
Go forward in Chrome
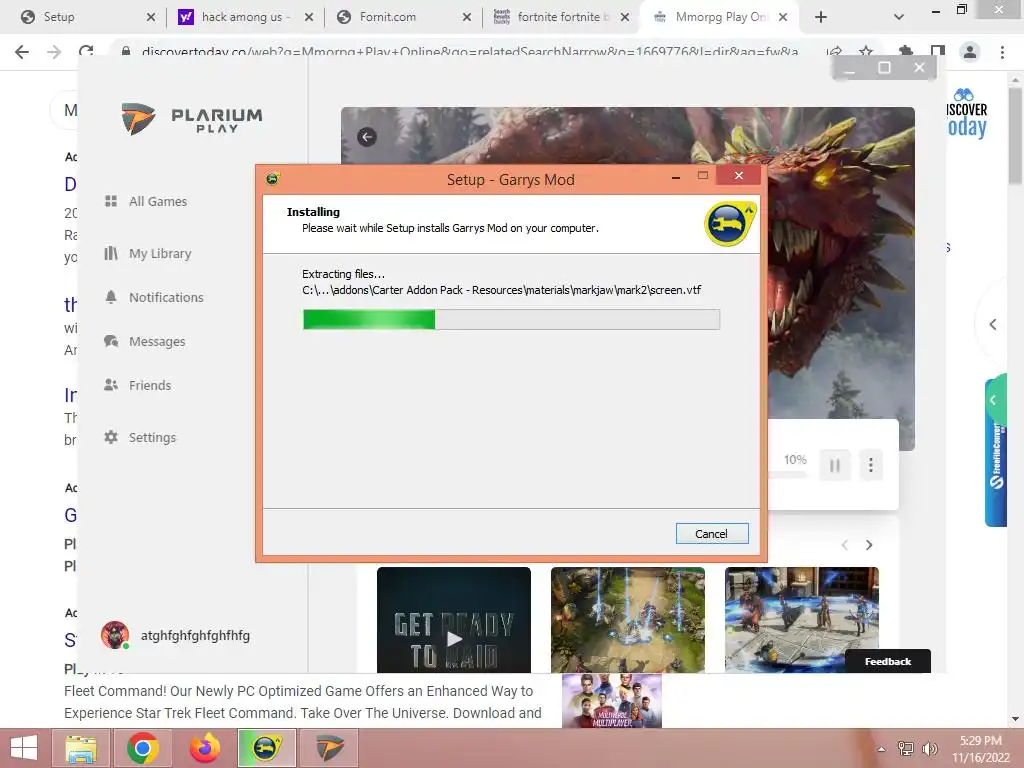coord(54,52)
